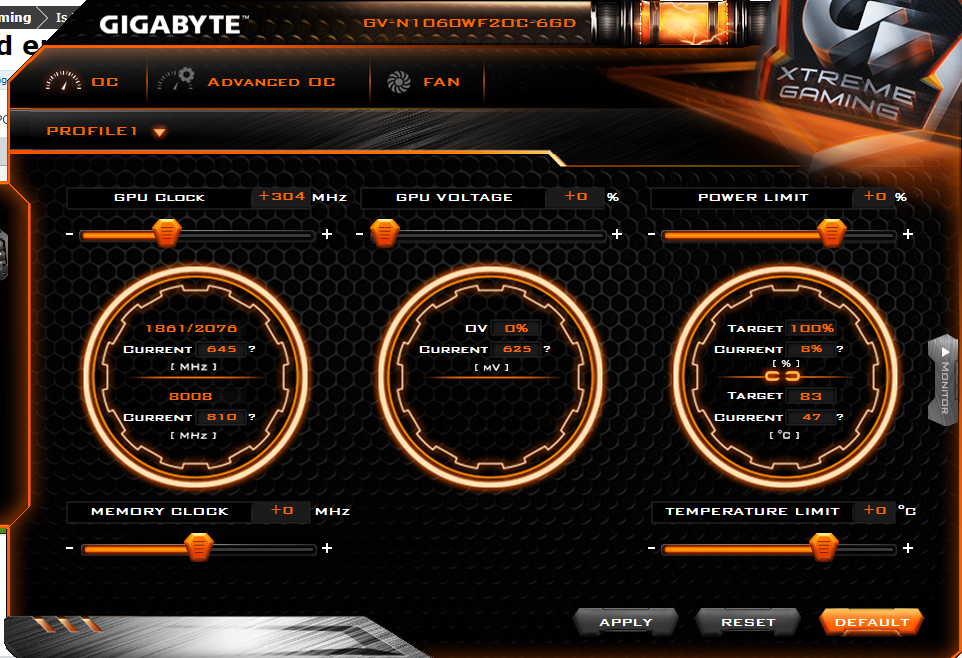Screen dimensions: 962x658
Task: Click the help mark beside voltage 625
Action: tap(547, 349)
